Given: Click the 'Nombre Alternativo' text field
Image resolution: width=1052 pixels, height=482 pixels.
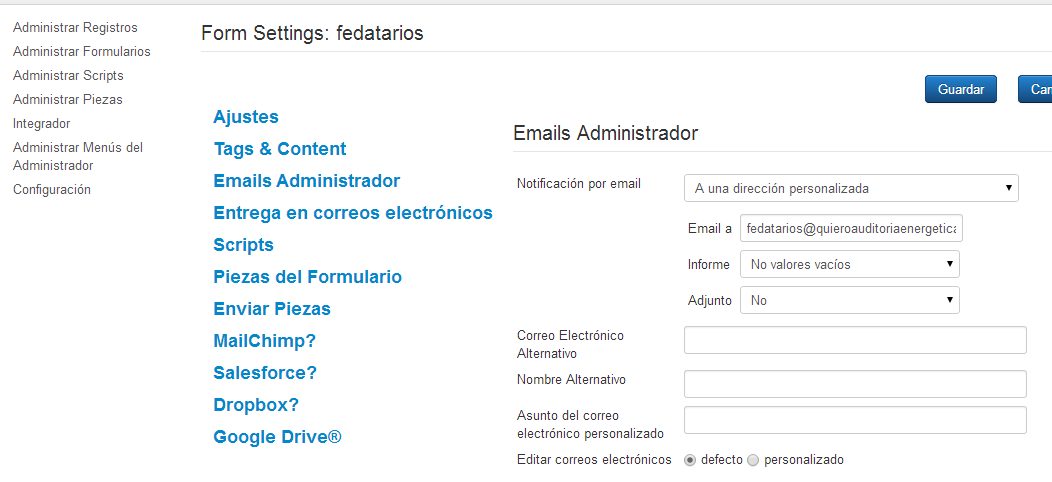Looking at the screenshot, I should (x=855, y=384).
